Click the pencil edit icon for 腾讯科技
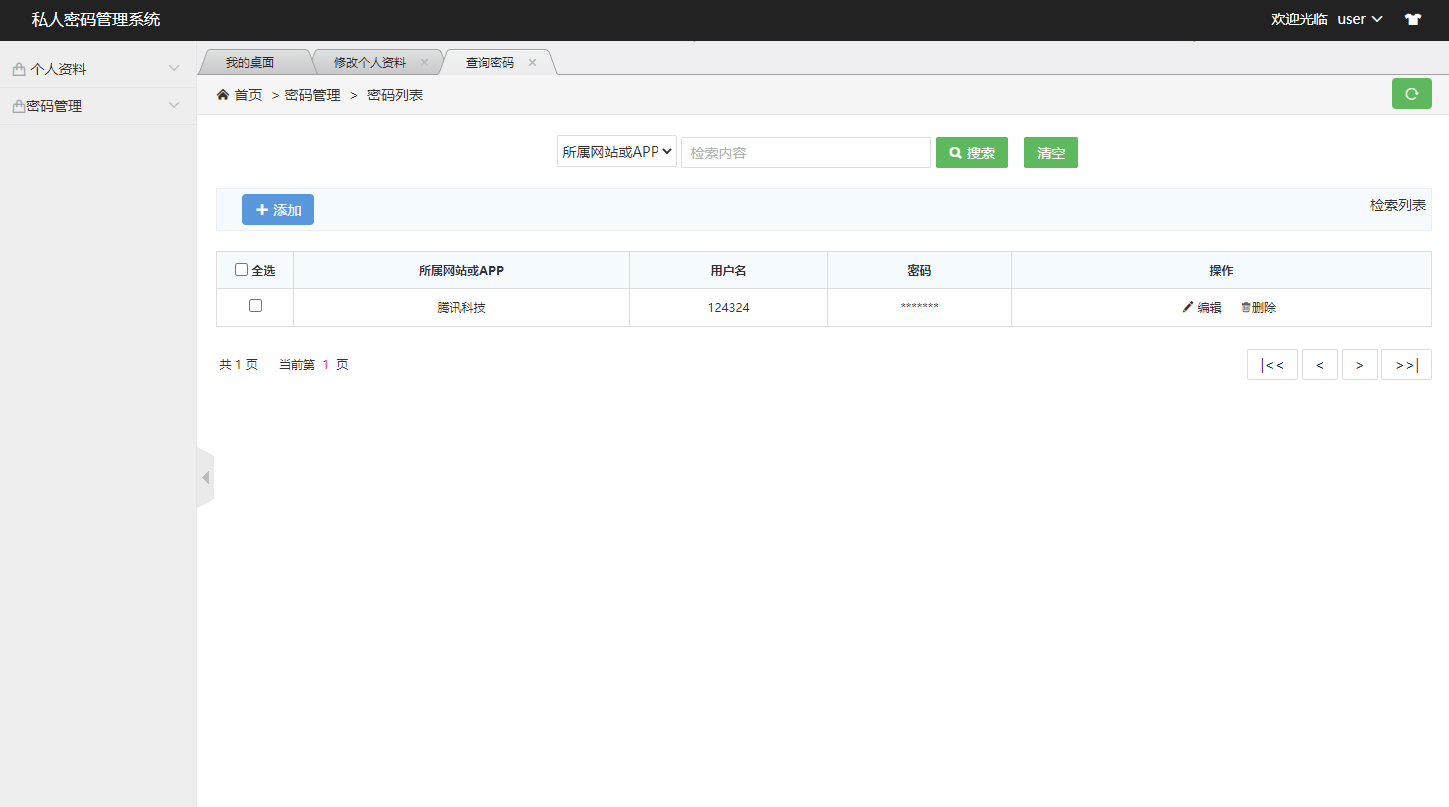Image resolution: width=1449 pixels, height=807 pixels. coord(1188,308)
